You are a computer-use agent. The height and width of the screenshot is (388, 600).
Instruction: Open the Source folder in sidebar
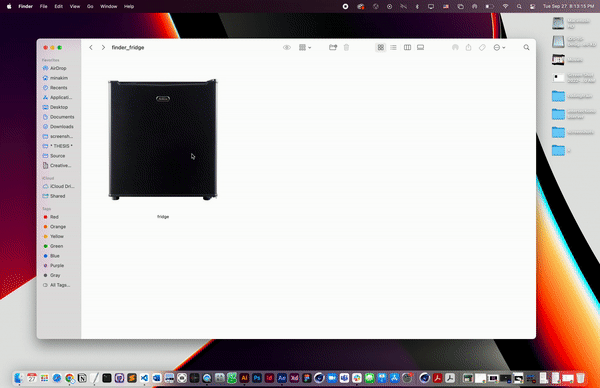(58, 156)
